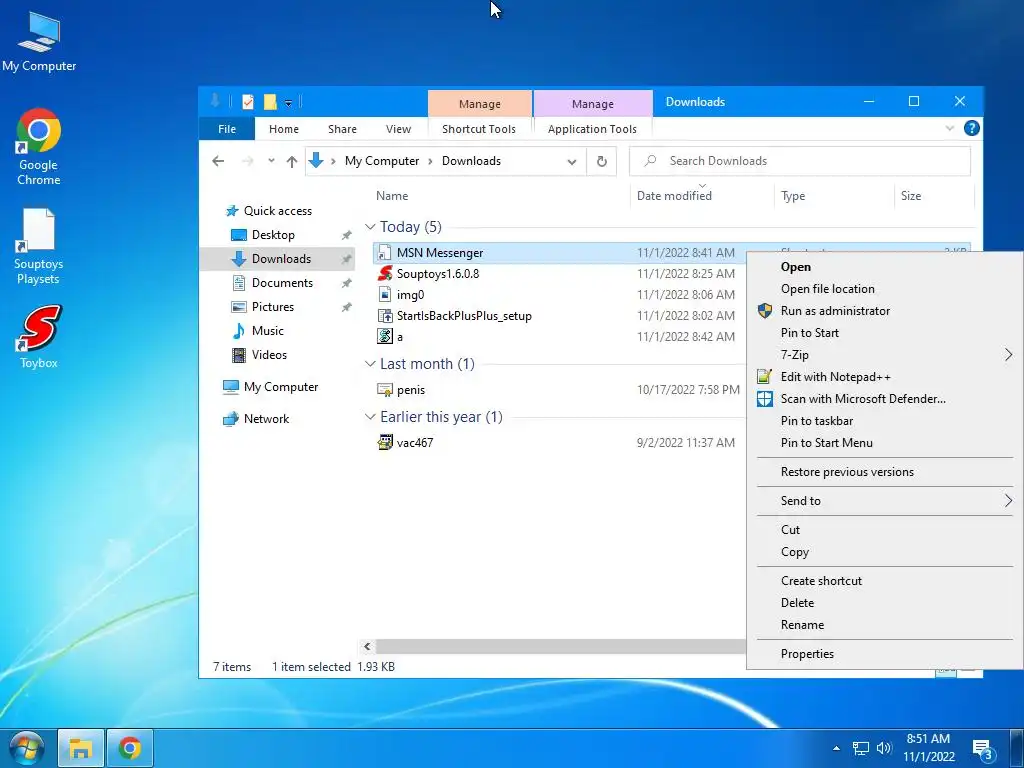
Task: Open the Application Tools tab
Action: tap(592, 129)
